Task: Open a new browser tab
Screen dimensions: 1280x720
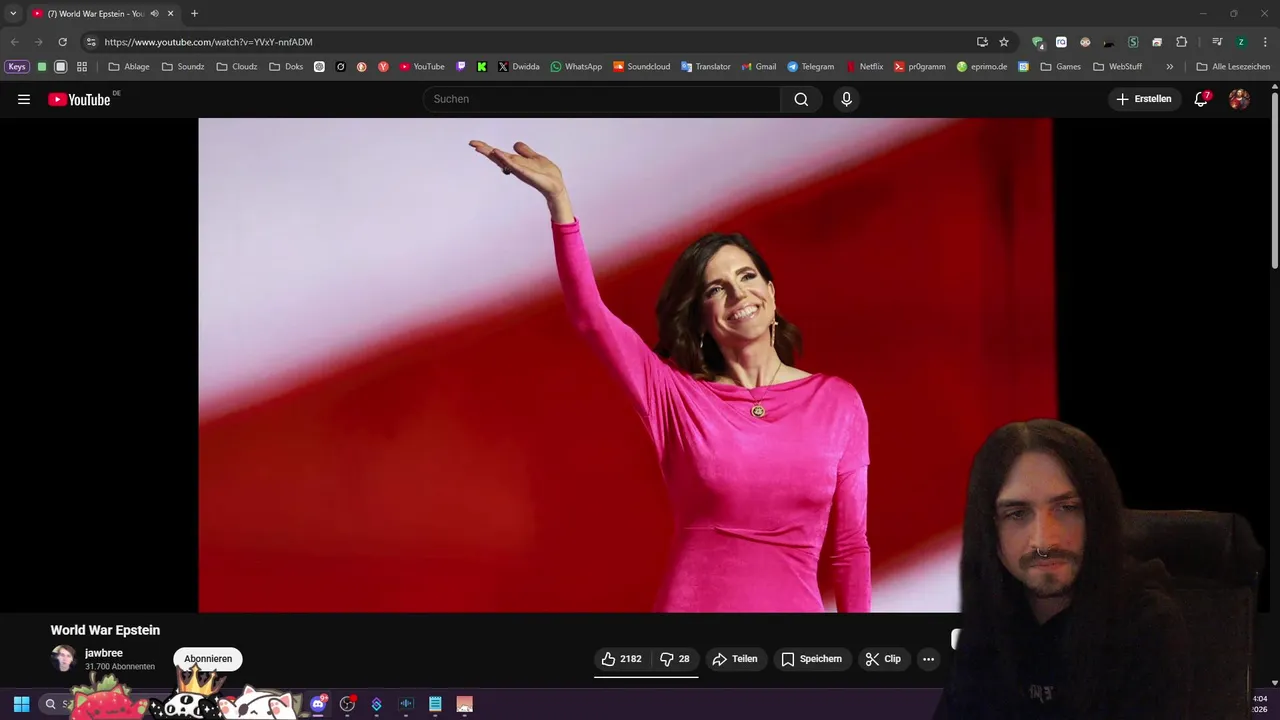Action: [194, 13]
